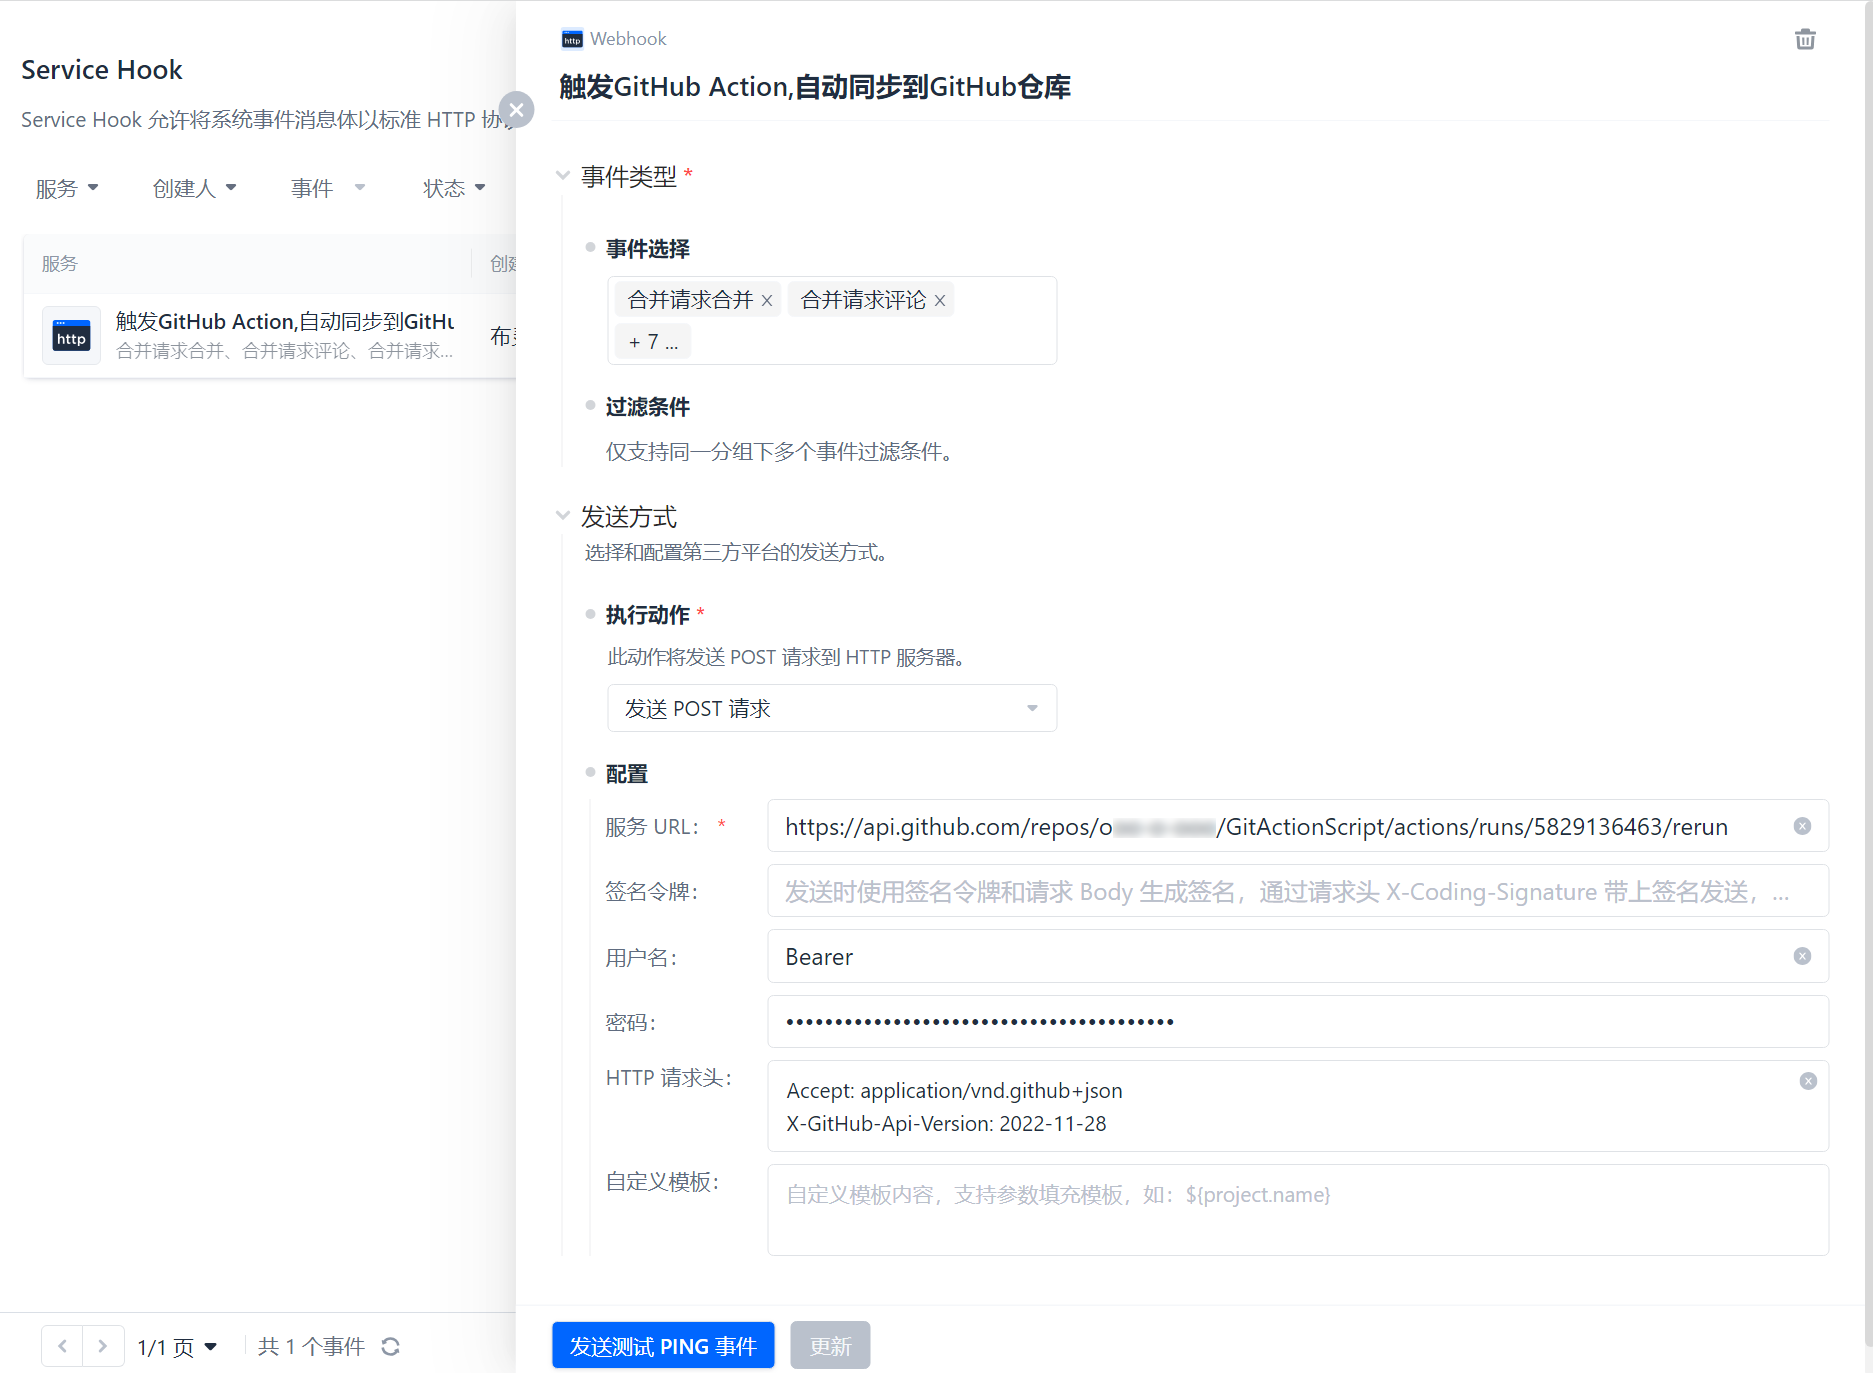Open the 服务 filter dropdown
Screen dimensions: 1873x1373
click(x=67, y=188)
